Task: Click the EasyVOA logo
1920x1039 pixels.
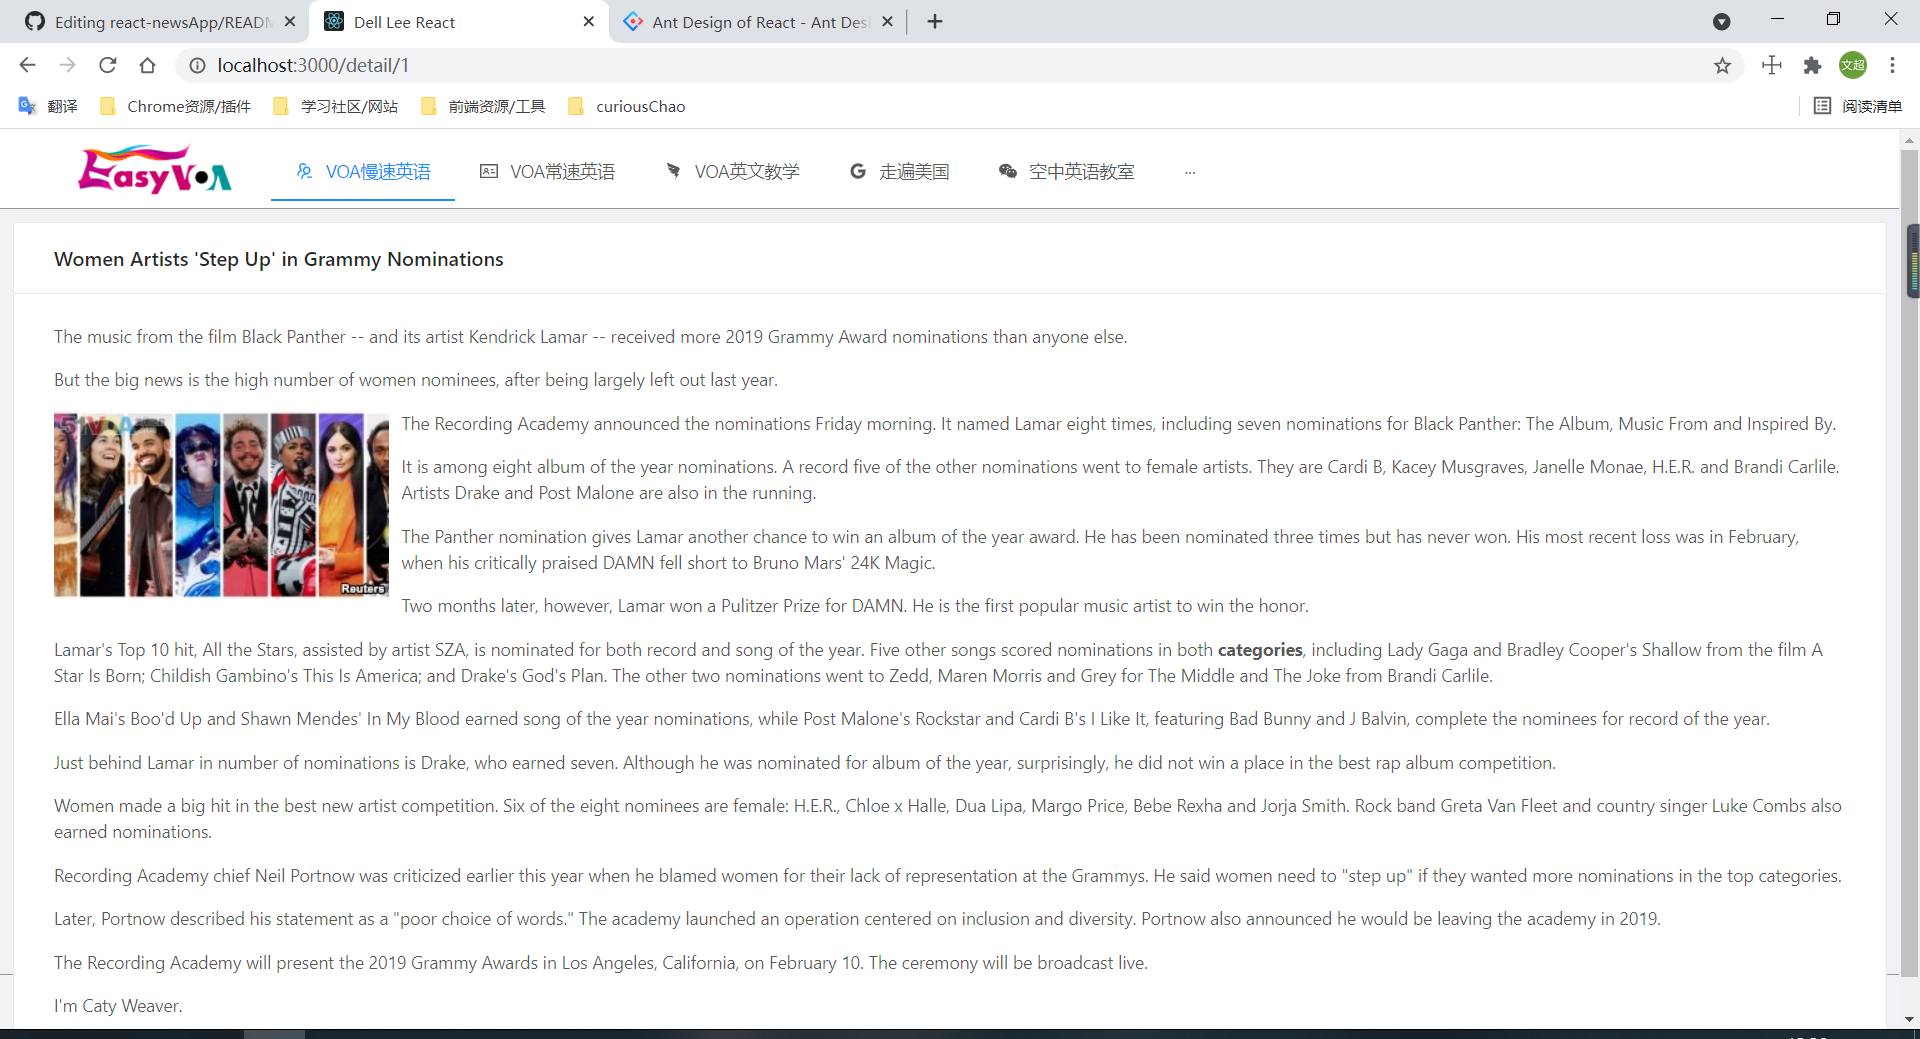Action: point(154,169)
